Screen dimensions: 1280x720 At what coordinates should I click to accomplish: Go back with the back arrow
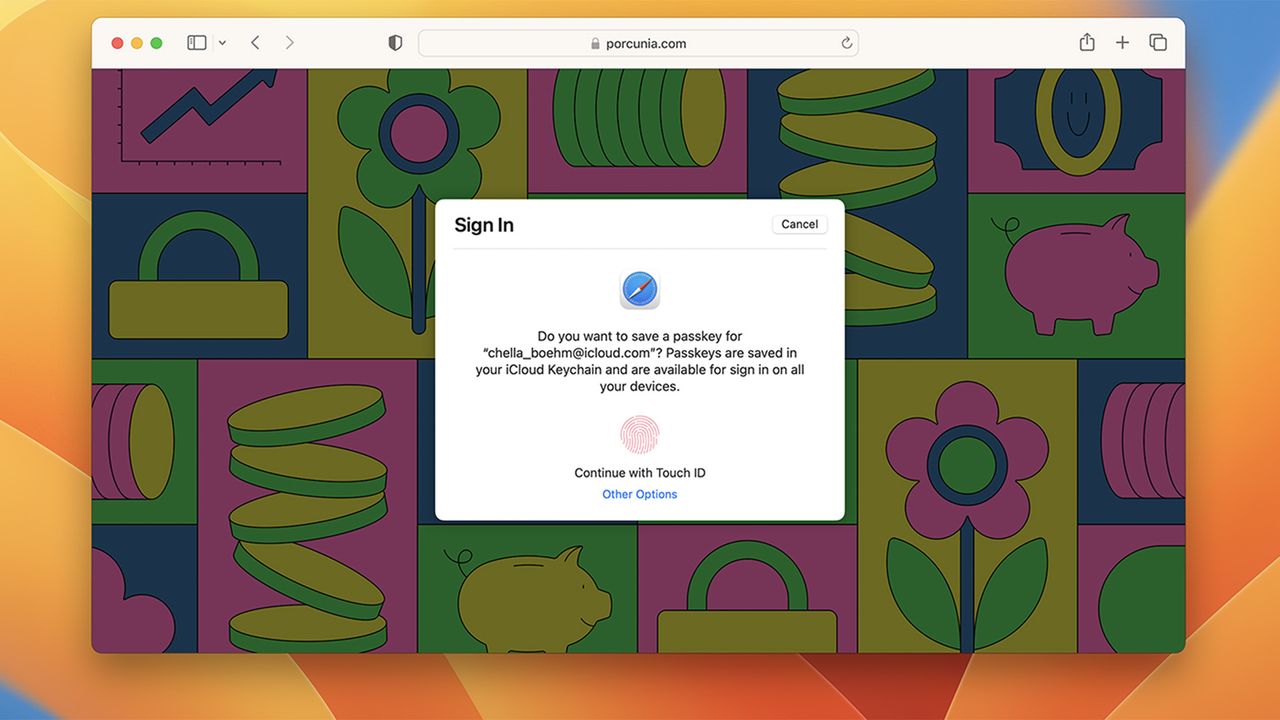[x=255, y=43]
